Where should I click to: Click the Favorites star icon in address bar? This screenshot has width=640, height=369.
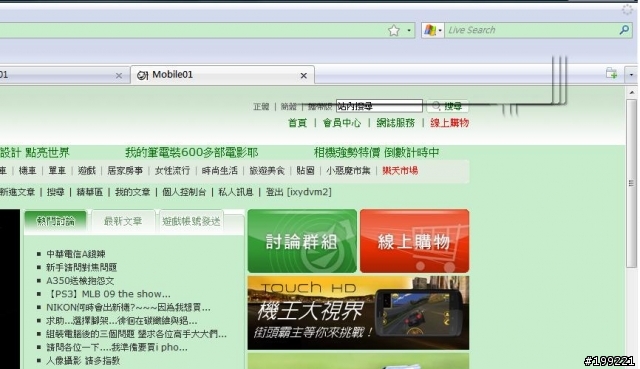point(394,31)
